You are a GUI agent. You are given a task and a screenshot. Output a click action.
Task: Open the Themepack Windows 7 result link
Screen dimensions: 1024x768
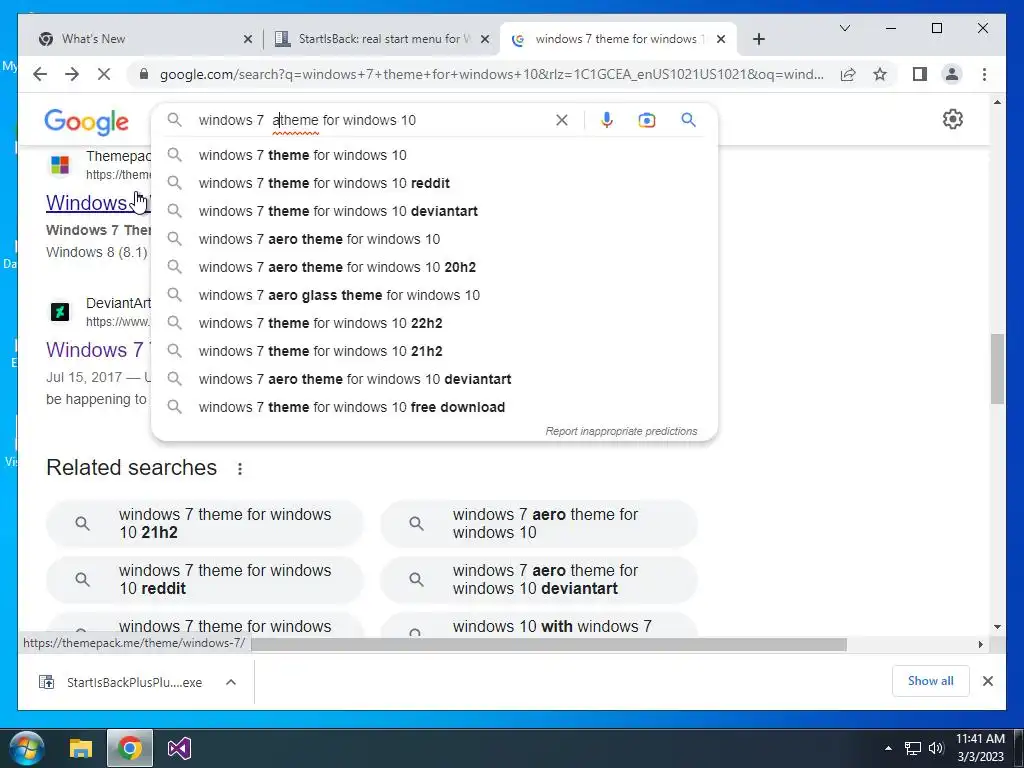click(98, 203)
